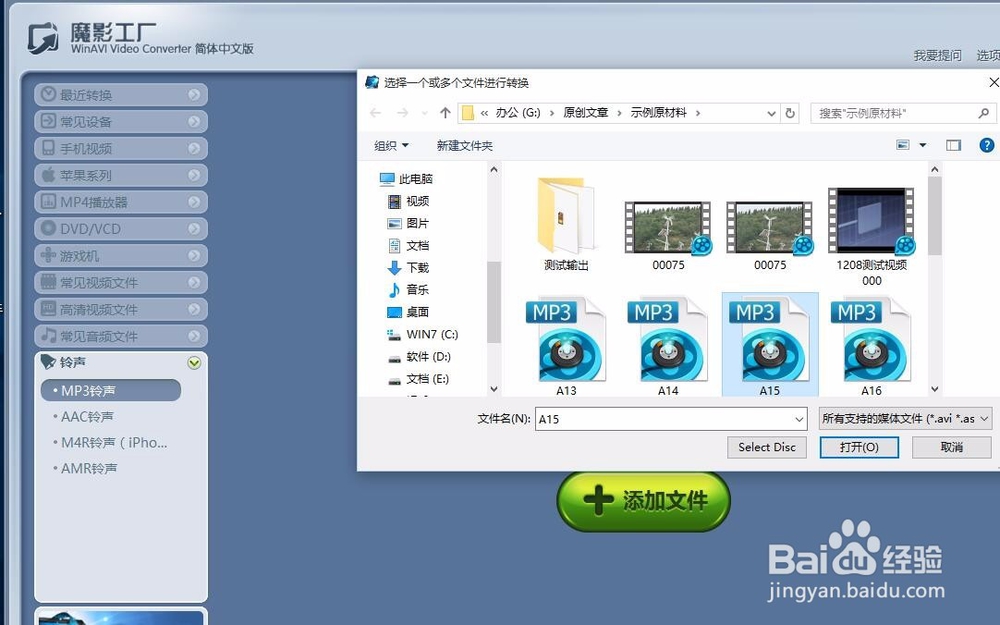This screenshot has width=1000, height=625.
Task: Expand arrow on 游戏机 row
Action: (194, 256)
